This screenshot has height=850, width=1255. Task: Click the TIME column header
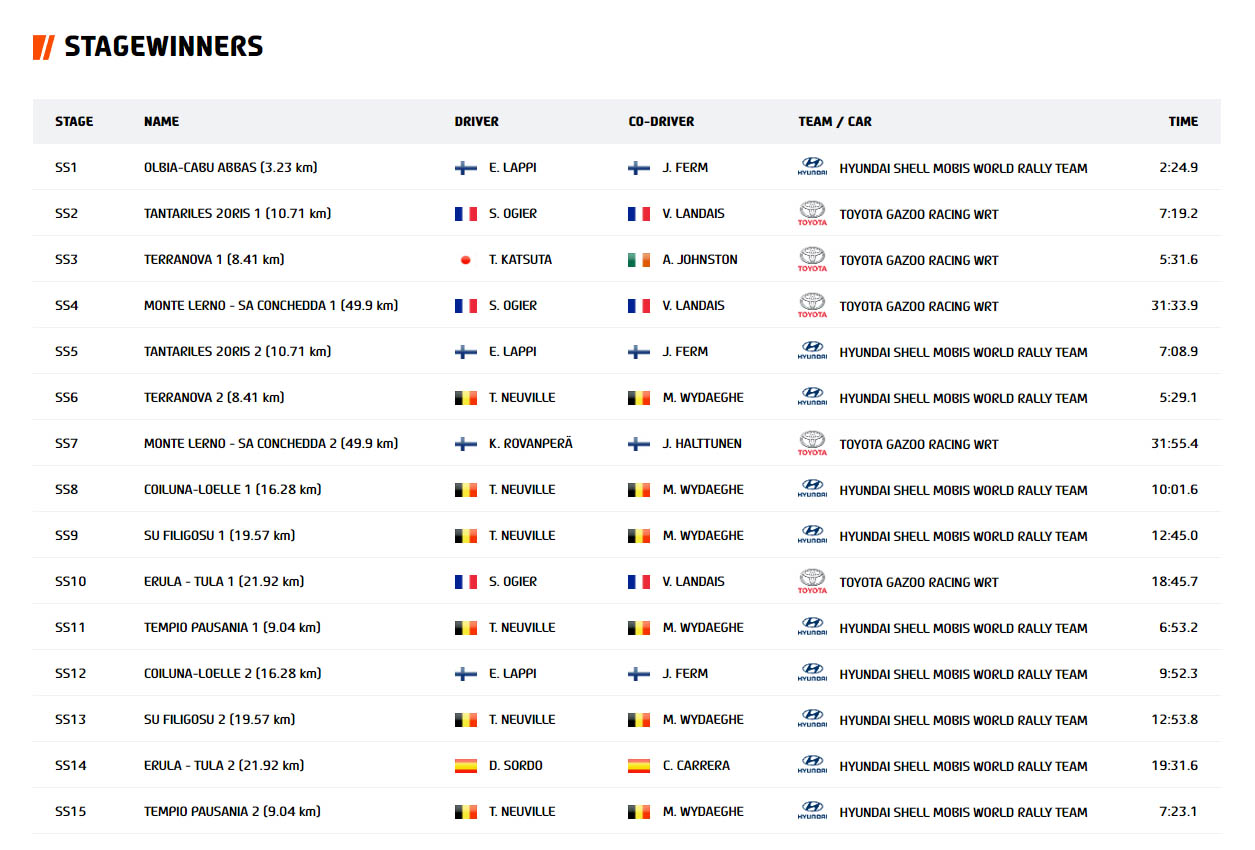pos(1183,122)
